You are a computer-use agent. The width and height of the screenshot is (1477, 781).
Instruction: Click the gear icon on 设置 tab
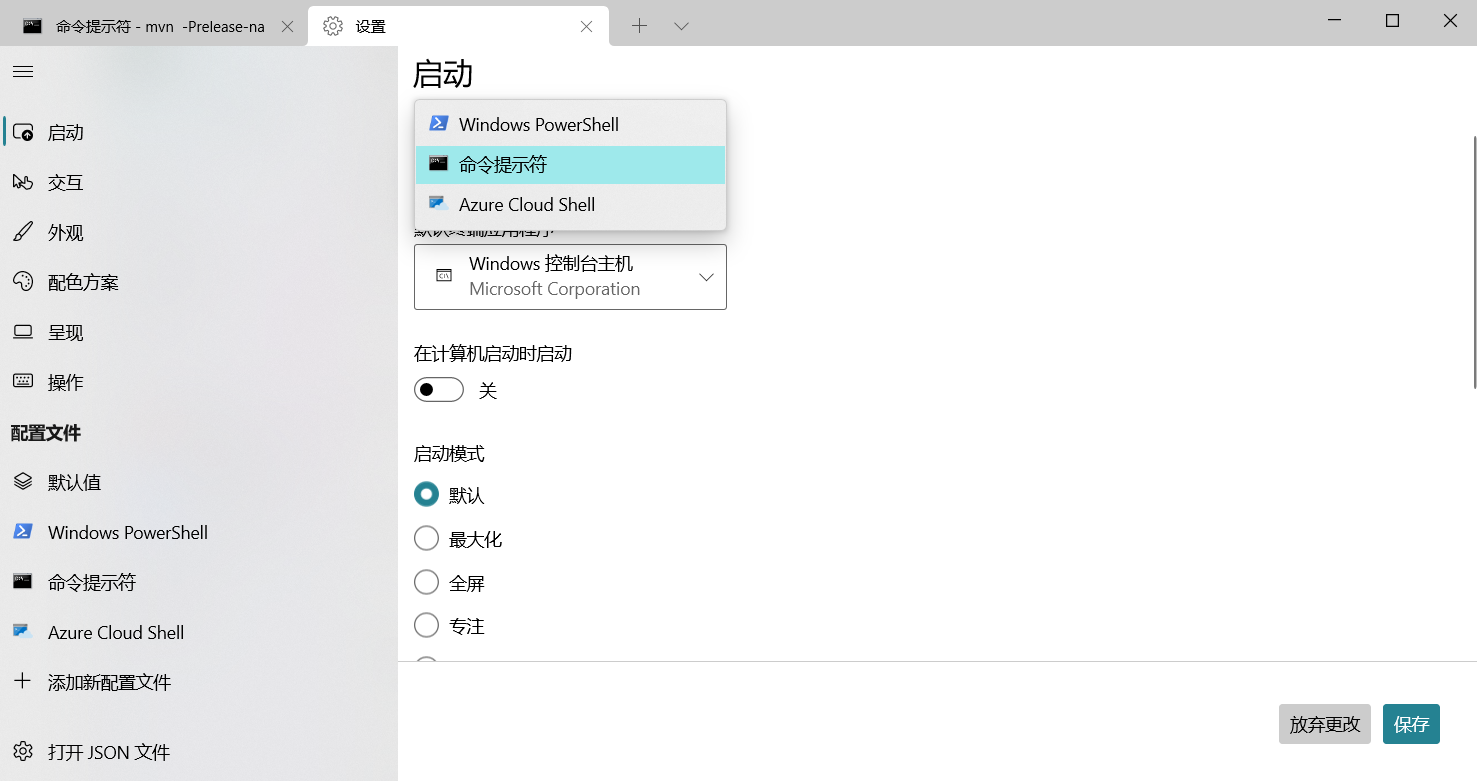point(333,26)
